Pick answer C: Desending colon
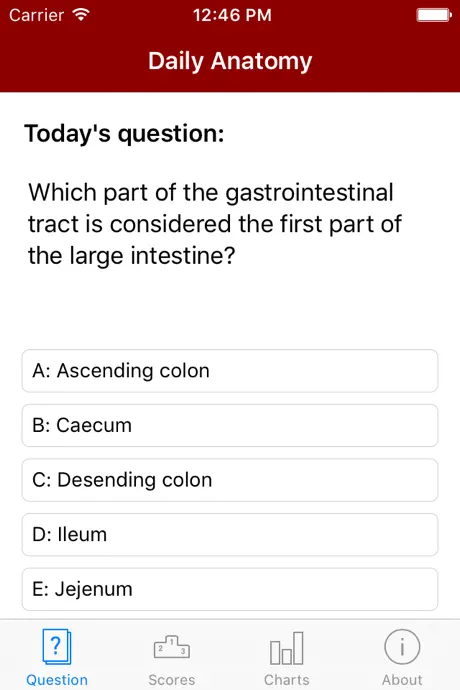The width and height of the screenshot is (460, 690). point(230,480)
